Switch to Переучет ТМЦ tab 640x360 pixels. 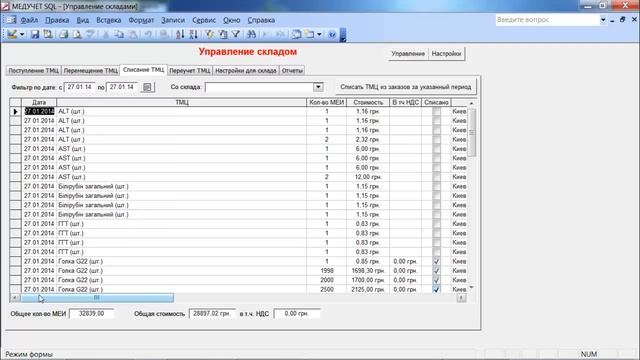(x=189, y=71)
